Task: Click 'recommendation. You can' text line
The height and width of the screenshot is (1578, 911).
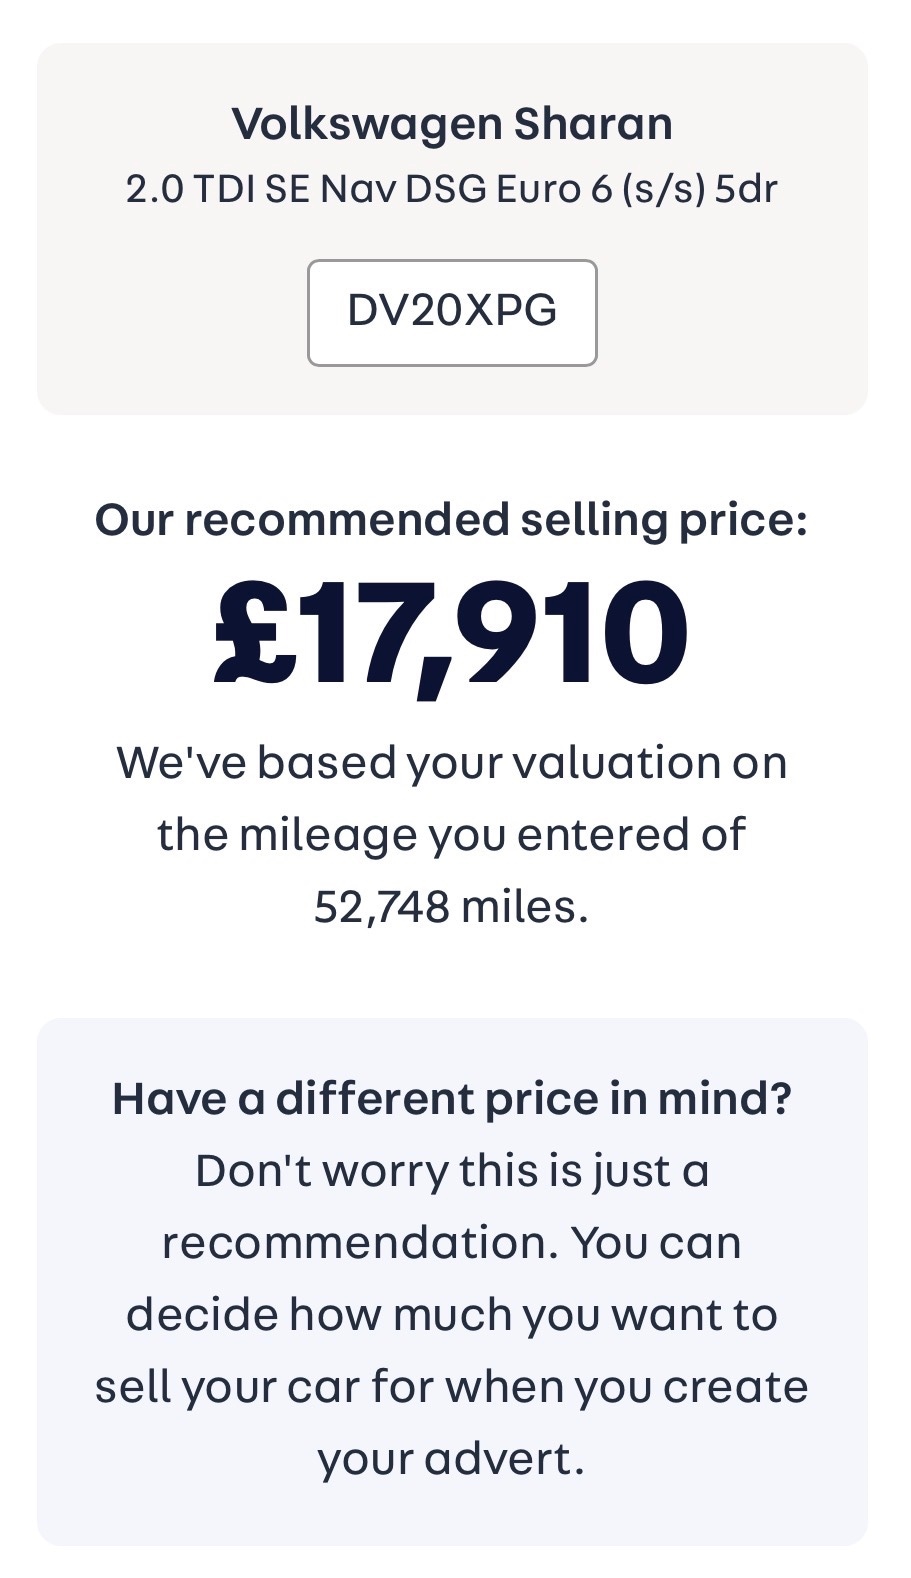Action: (452, 1243)
